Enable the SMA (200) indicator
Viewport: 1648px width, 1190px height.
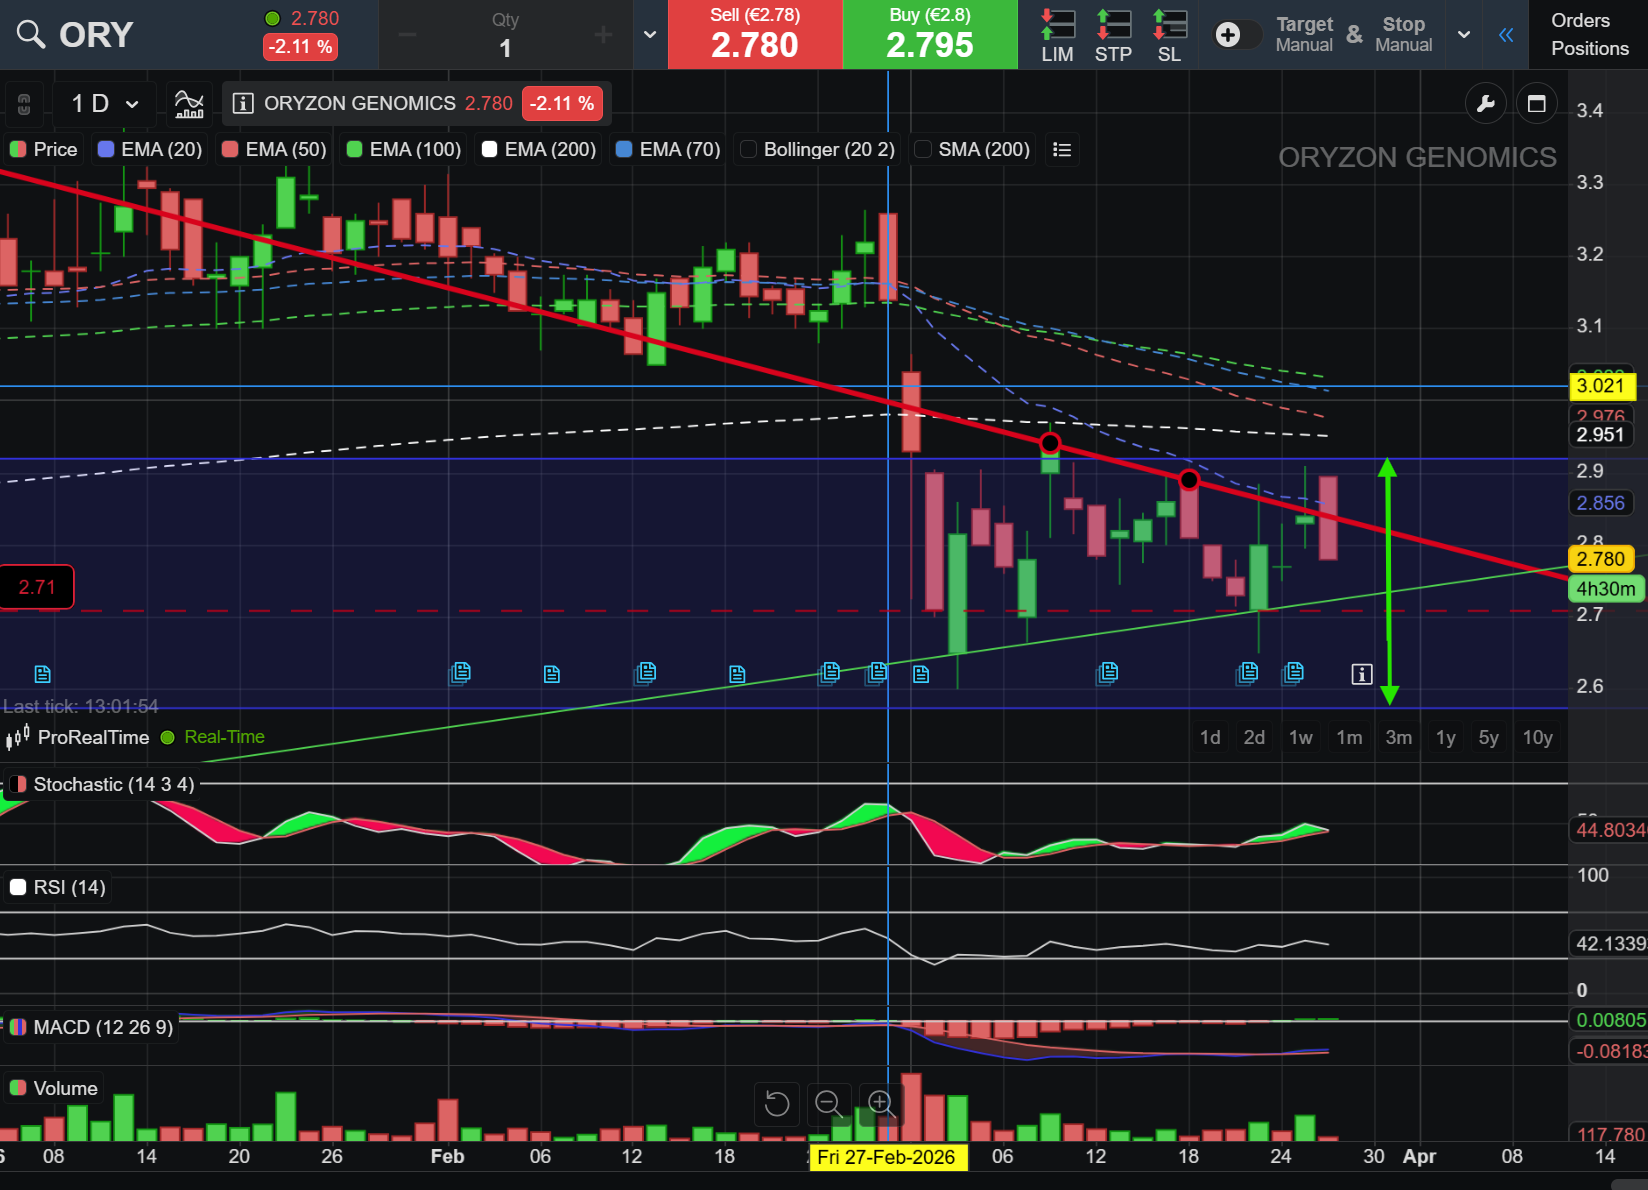coord(923,150)
